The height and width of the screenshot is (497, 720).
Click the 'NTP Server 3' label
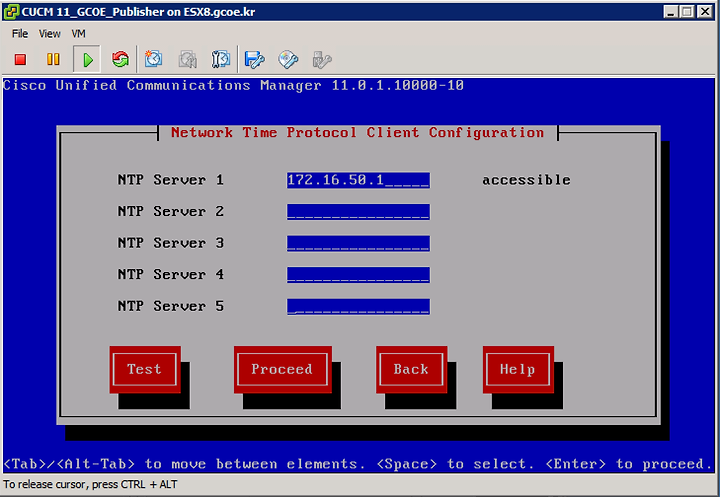pyautogui.click(x=171, y=243)
